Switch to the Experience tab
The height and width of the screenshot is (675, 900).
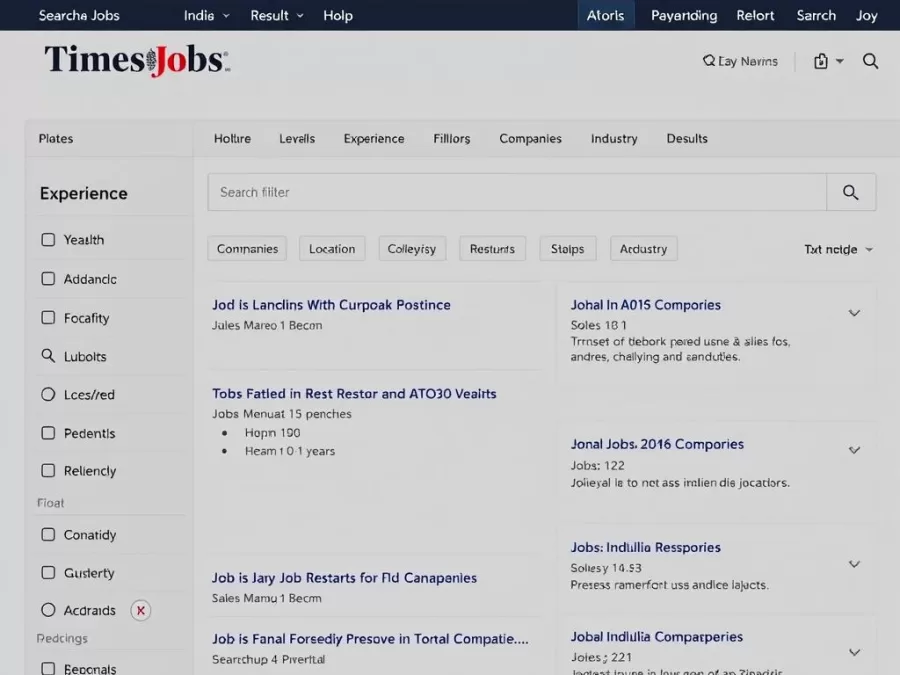[373, 139]
